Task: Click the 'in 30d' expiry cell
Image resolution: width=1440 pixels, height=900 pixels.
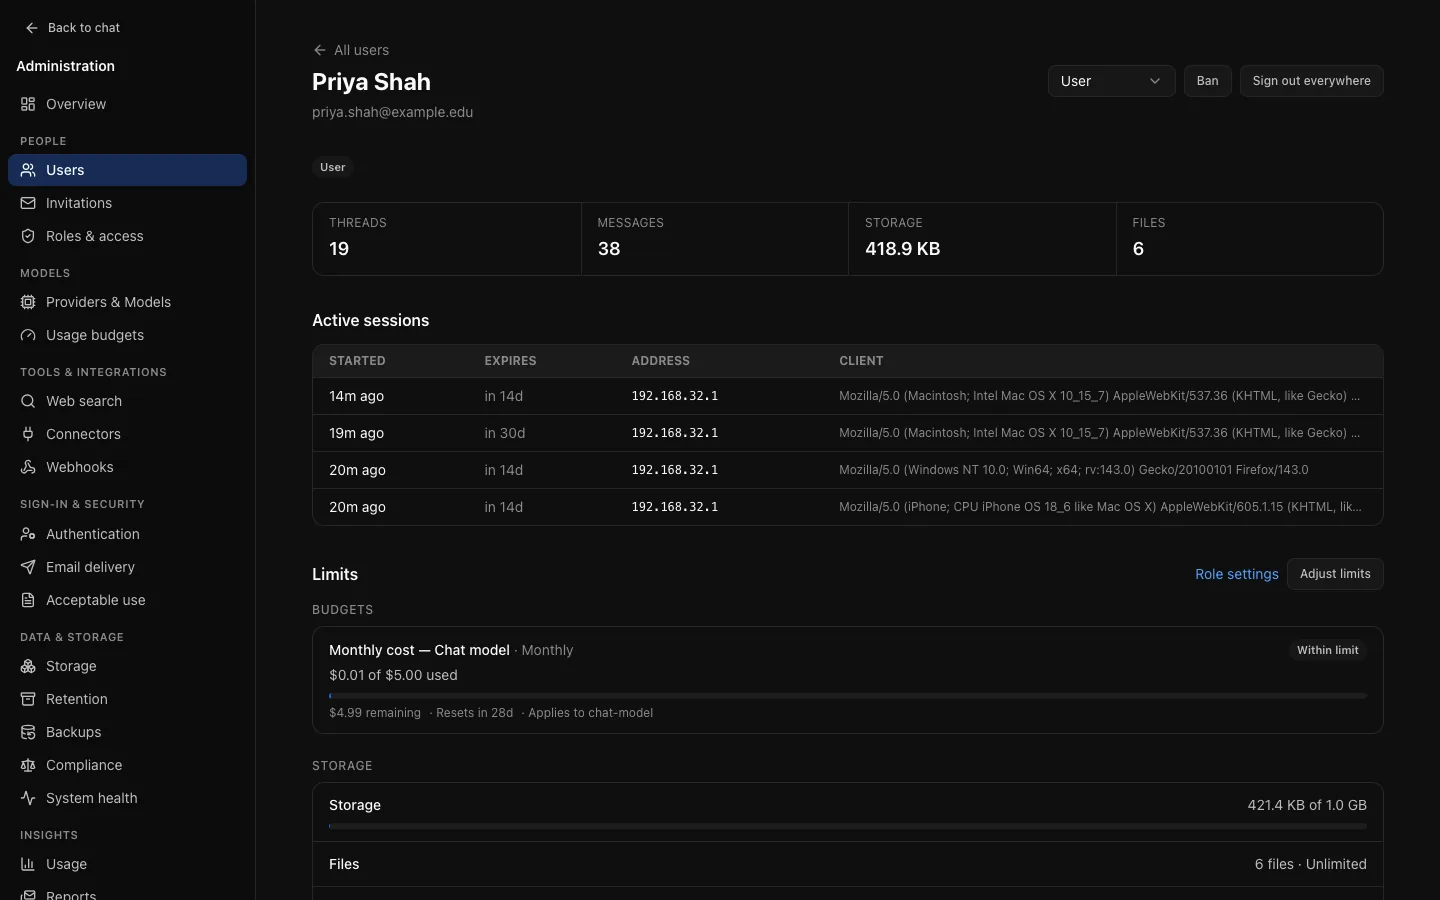Action: pos(505,433)
